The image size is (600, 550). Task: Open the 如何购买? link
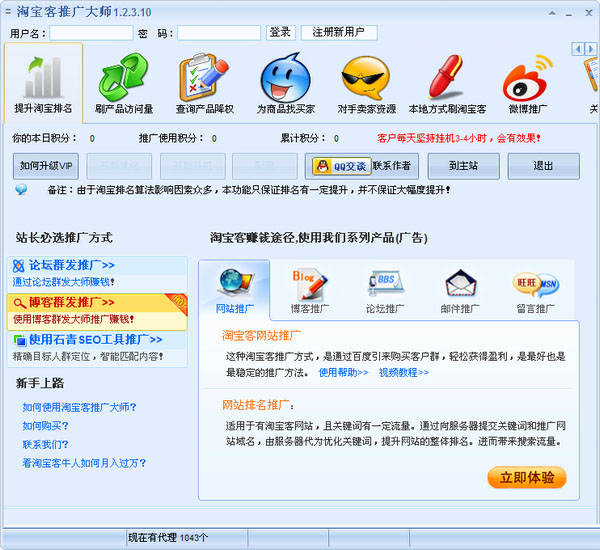[45, 426]
